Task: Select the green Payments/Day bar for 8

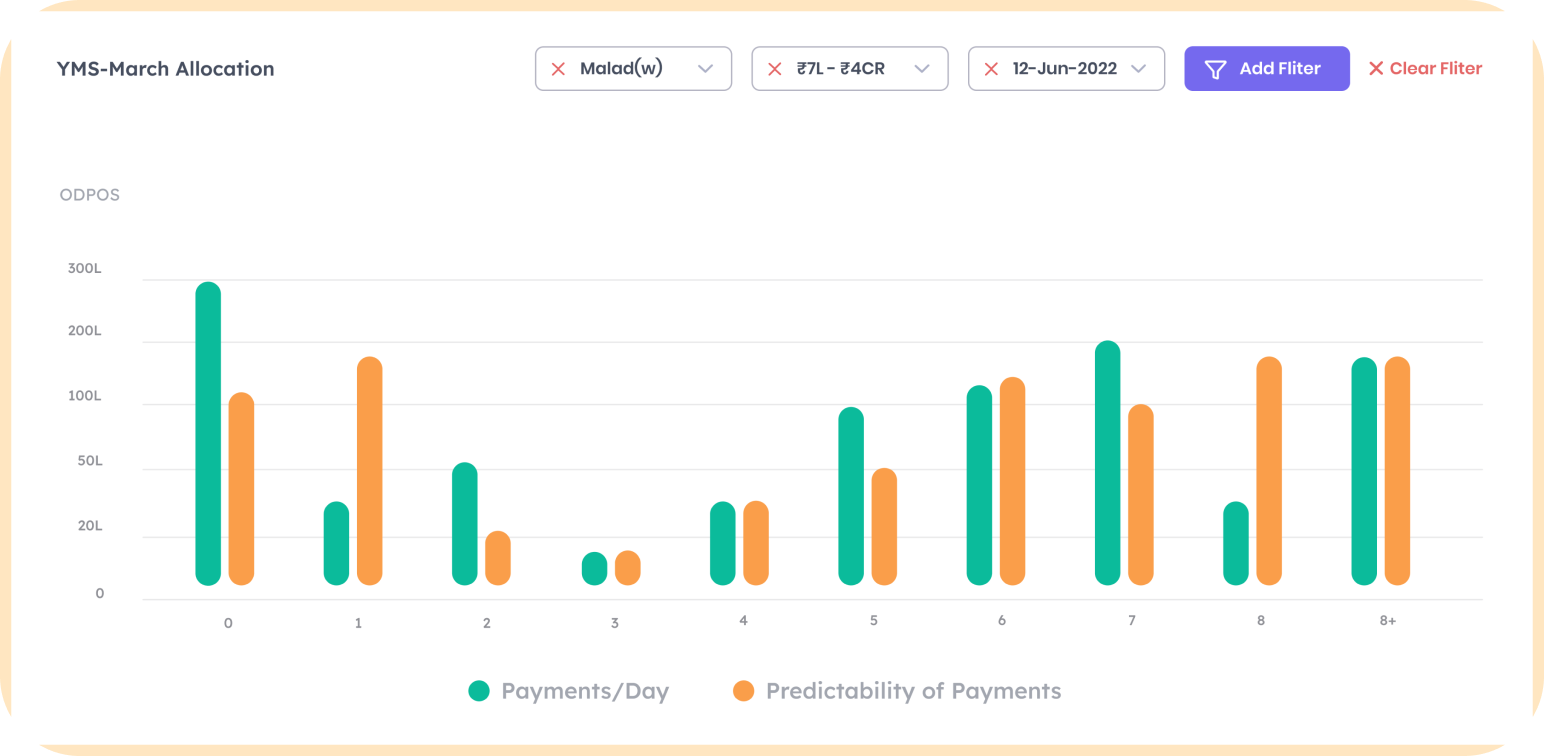Action: [1236, 543]
